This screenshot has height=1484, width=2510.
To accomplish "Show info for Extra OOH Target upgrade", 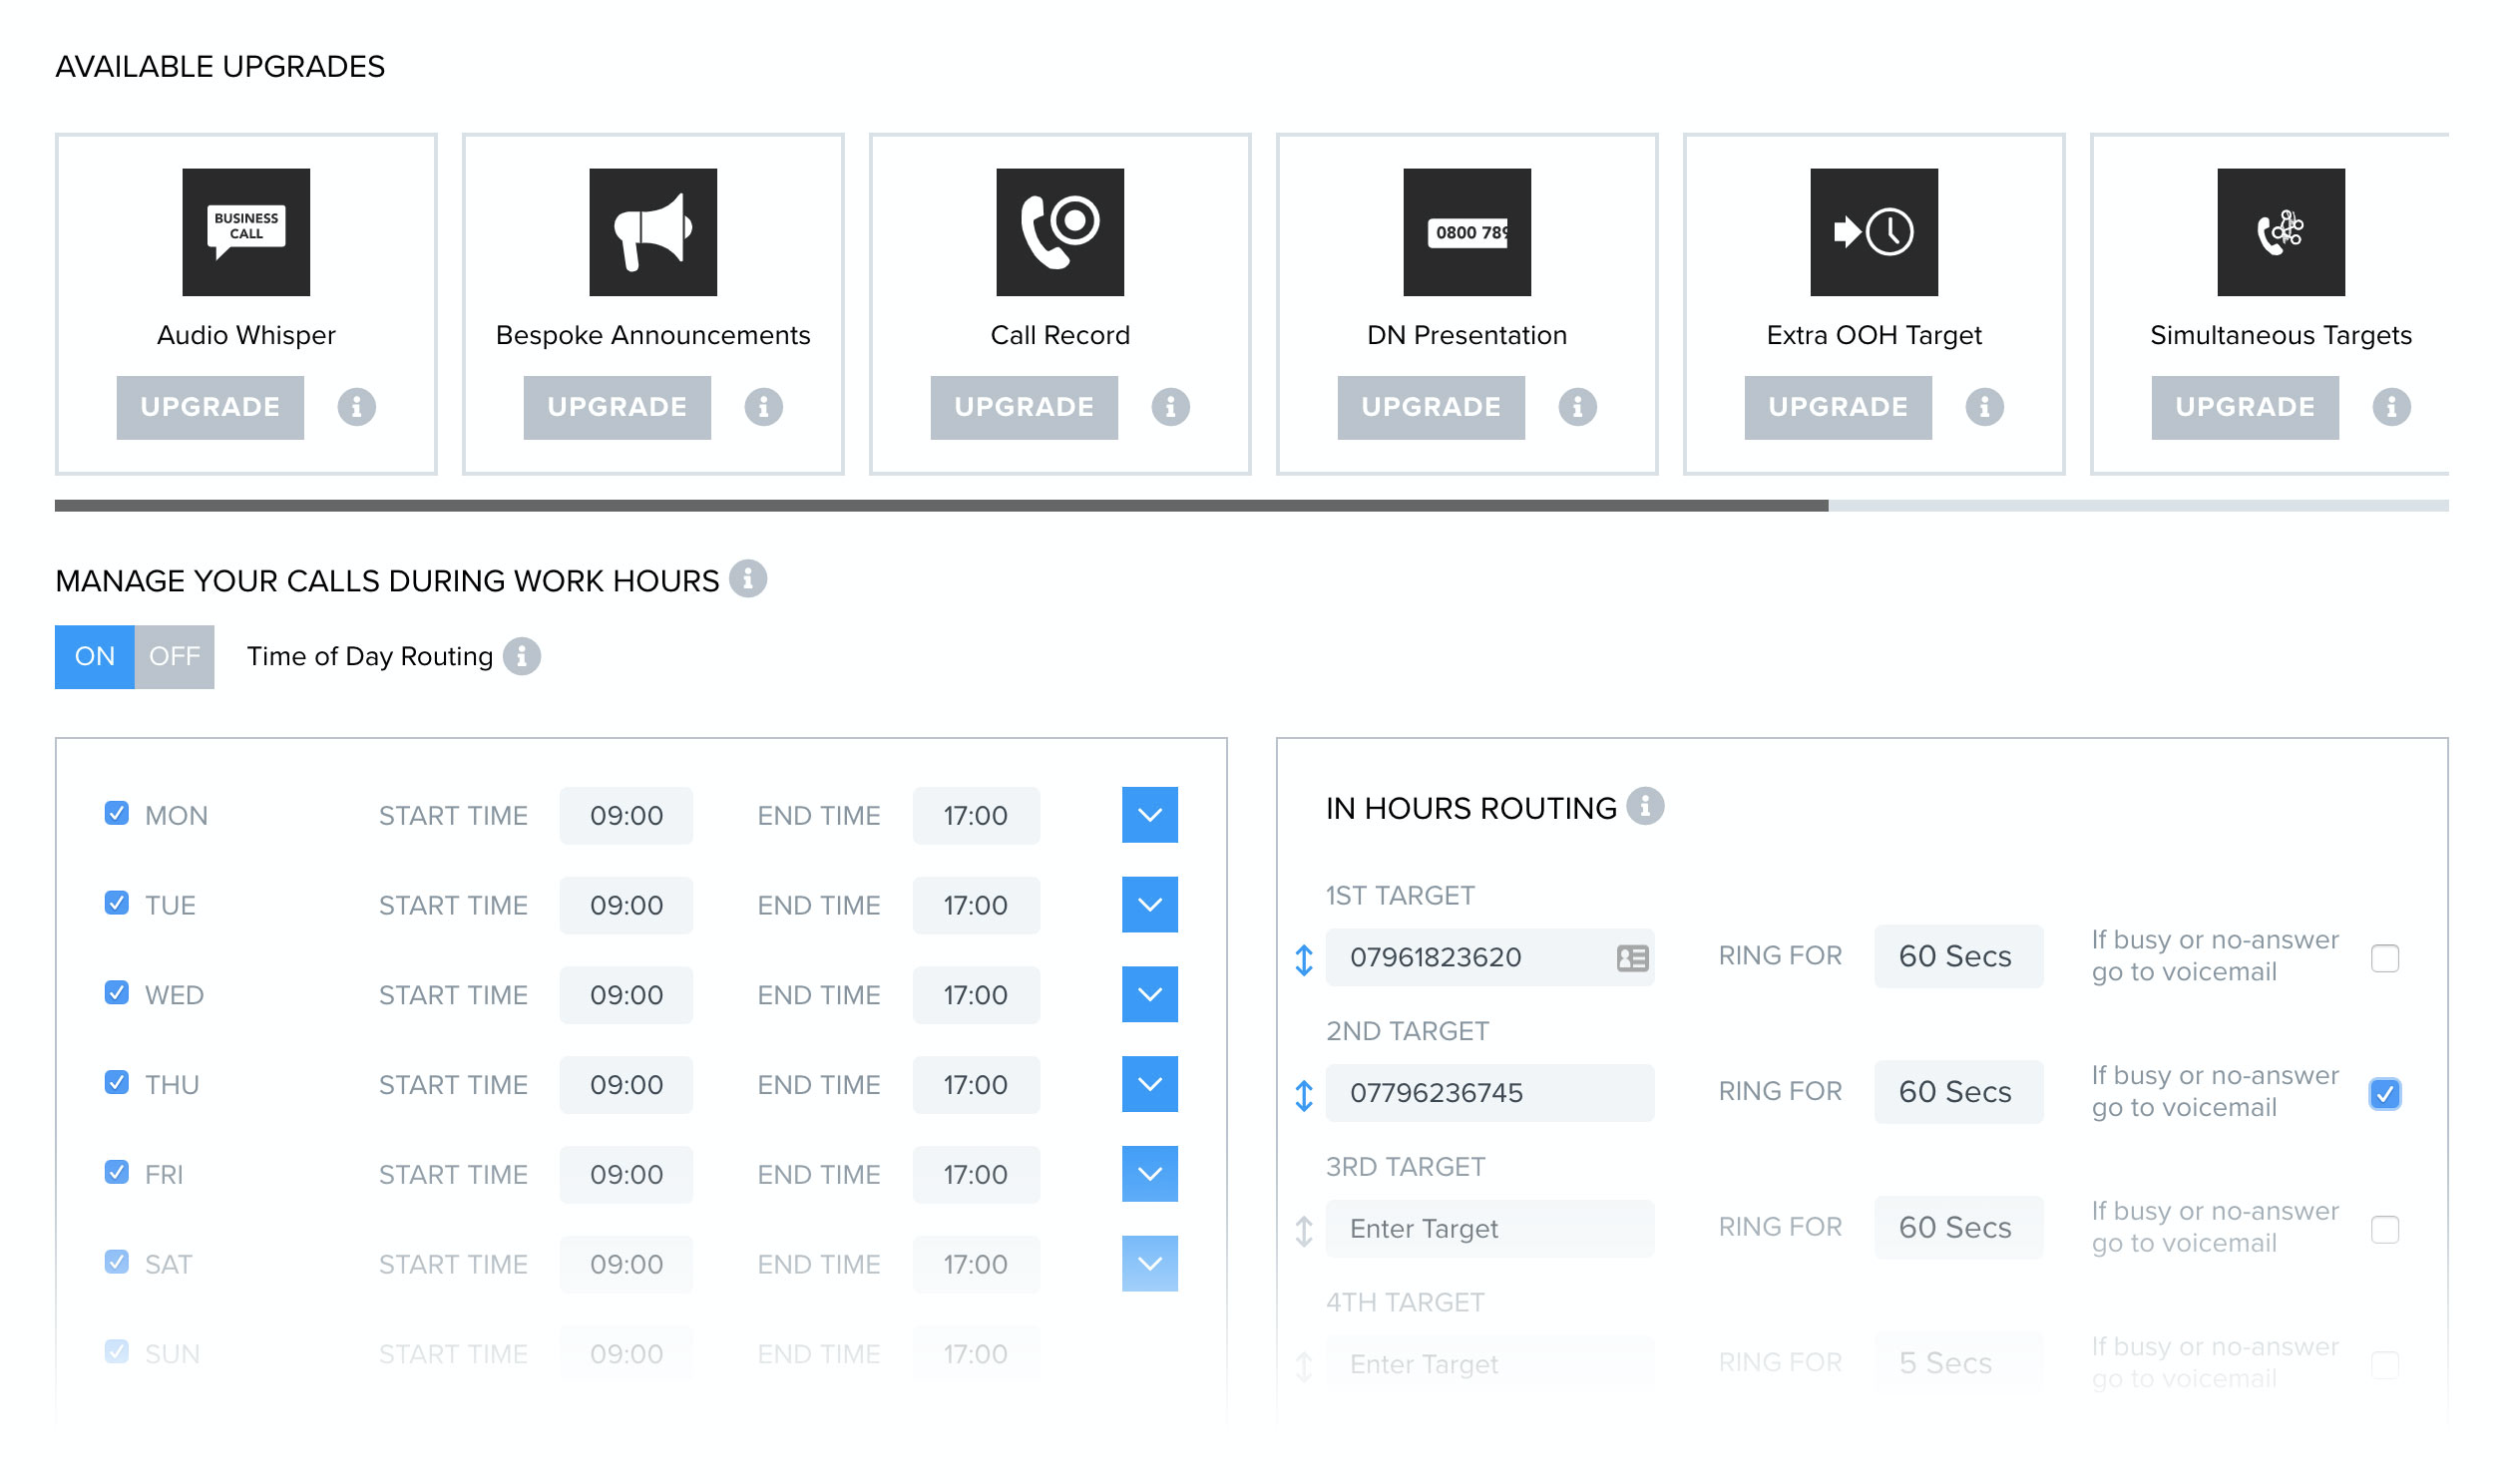I will pyautogui.click(x=1985, y=407).
